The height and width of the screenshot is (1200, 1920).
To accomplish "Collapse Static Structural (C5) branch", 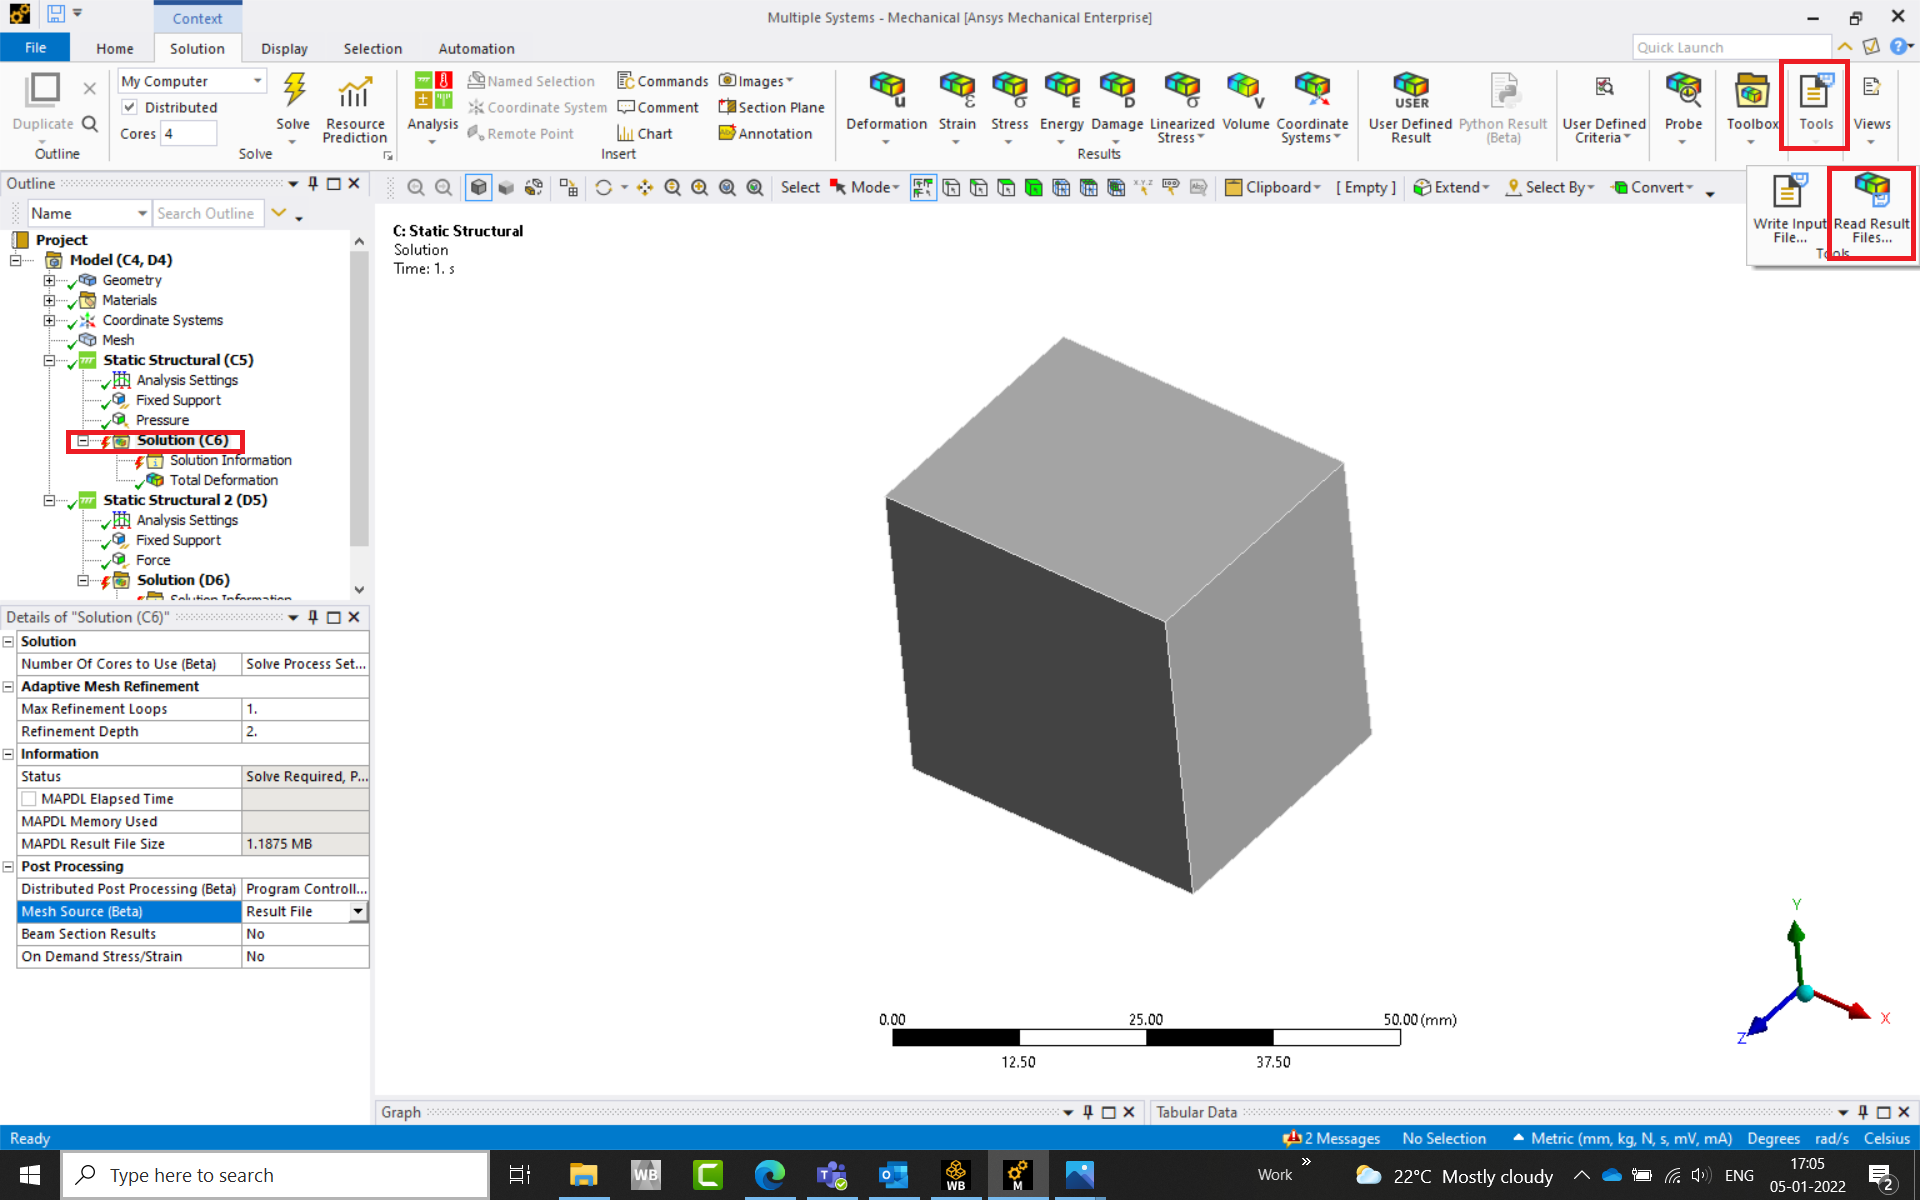I will [x=49, y=360].
